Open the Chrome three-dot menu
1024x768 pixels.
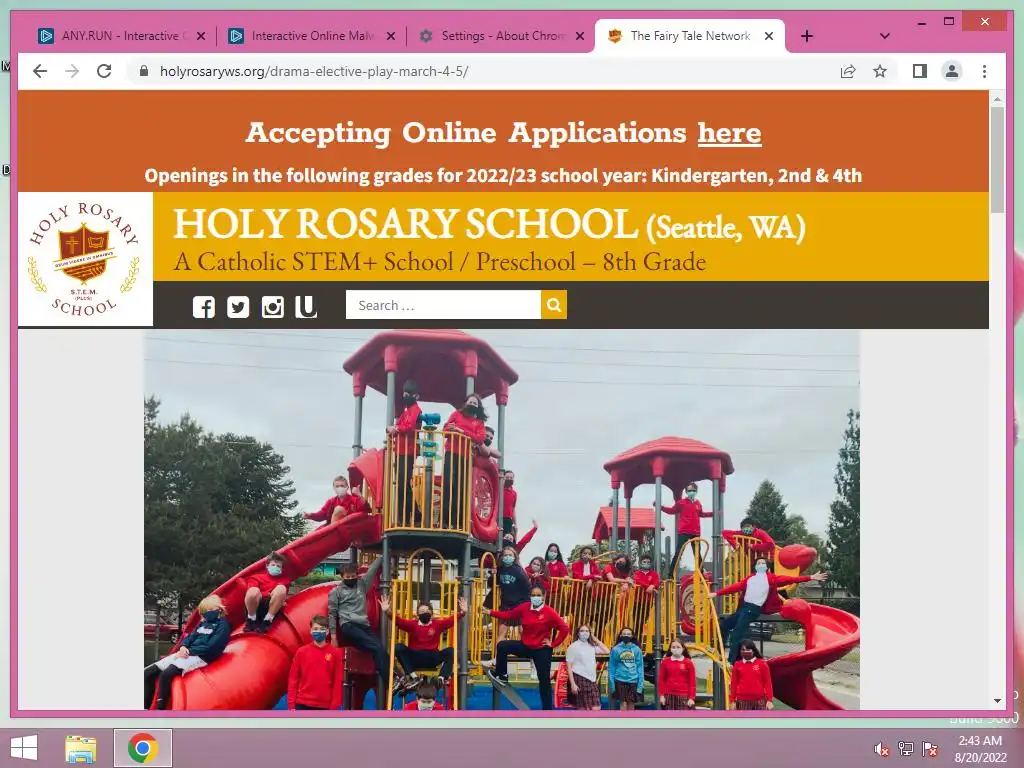point(984,71)
